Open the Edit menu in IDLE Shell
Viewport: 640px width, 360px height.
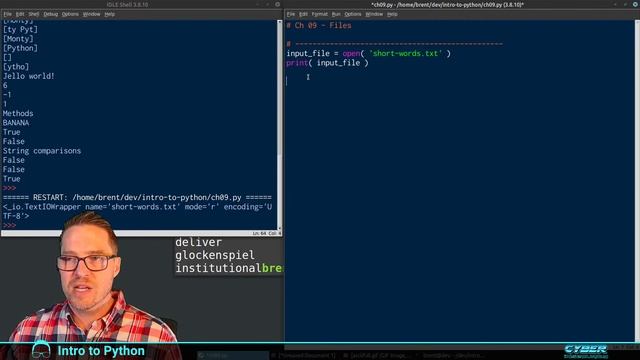[20, 14]
